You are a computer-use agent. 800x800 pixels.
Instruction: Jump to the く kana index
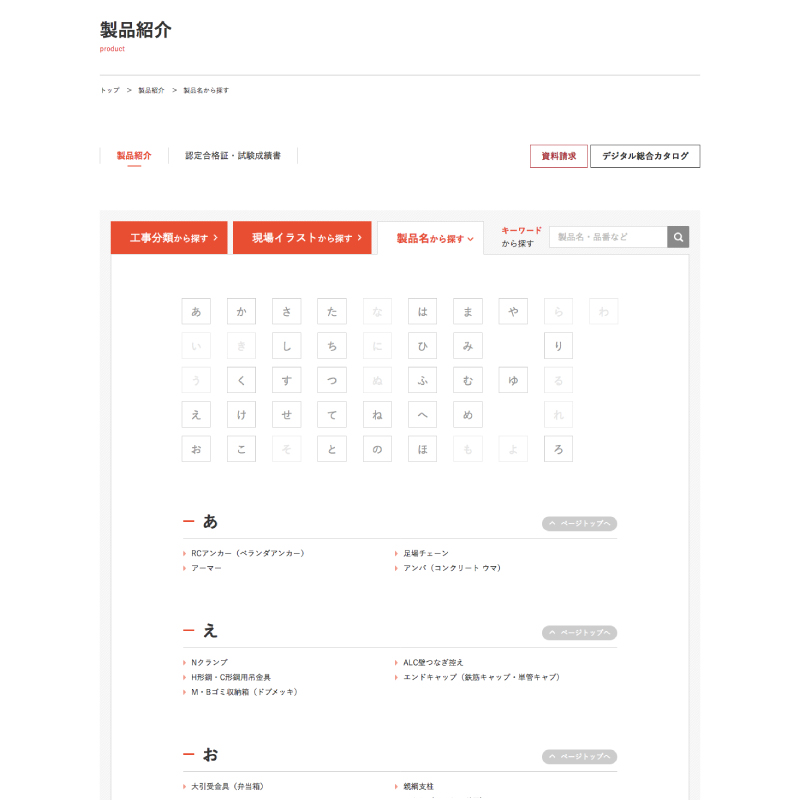241,380
